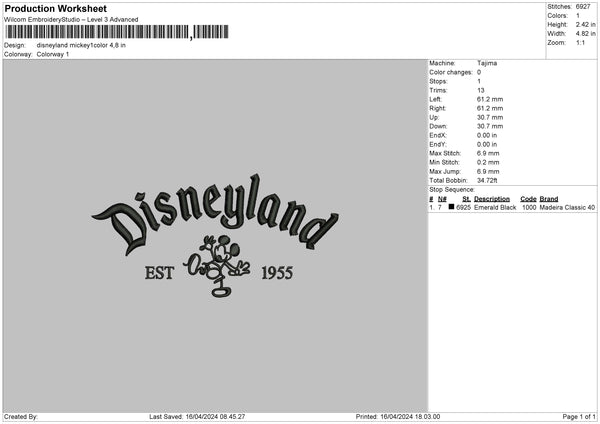Click the Right 61.2 mm value
Image resolution: width=600 pixels, height=424 pixels.
pos(490,108)
